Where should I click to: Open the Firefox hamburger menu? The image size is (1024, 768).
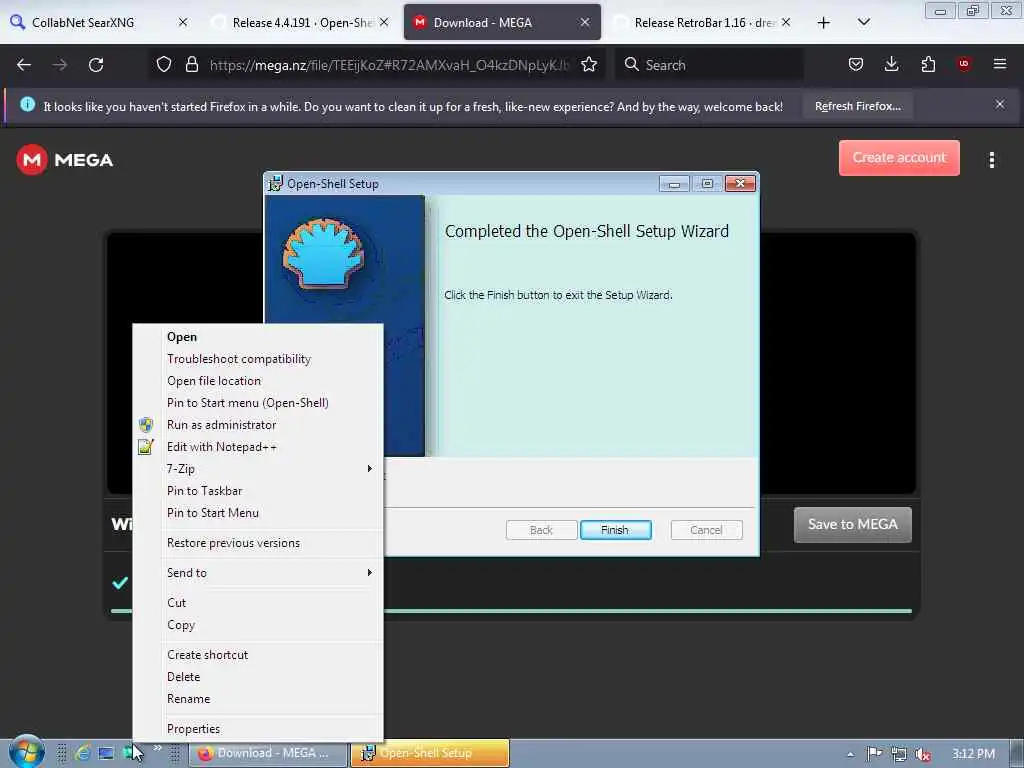(1000, 64)
